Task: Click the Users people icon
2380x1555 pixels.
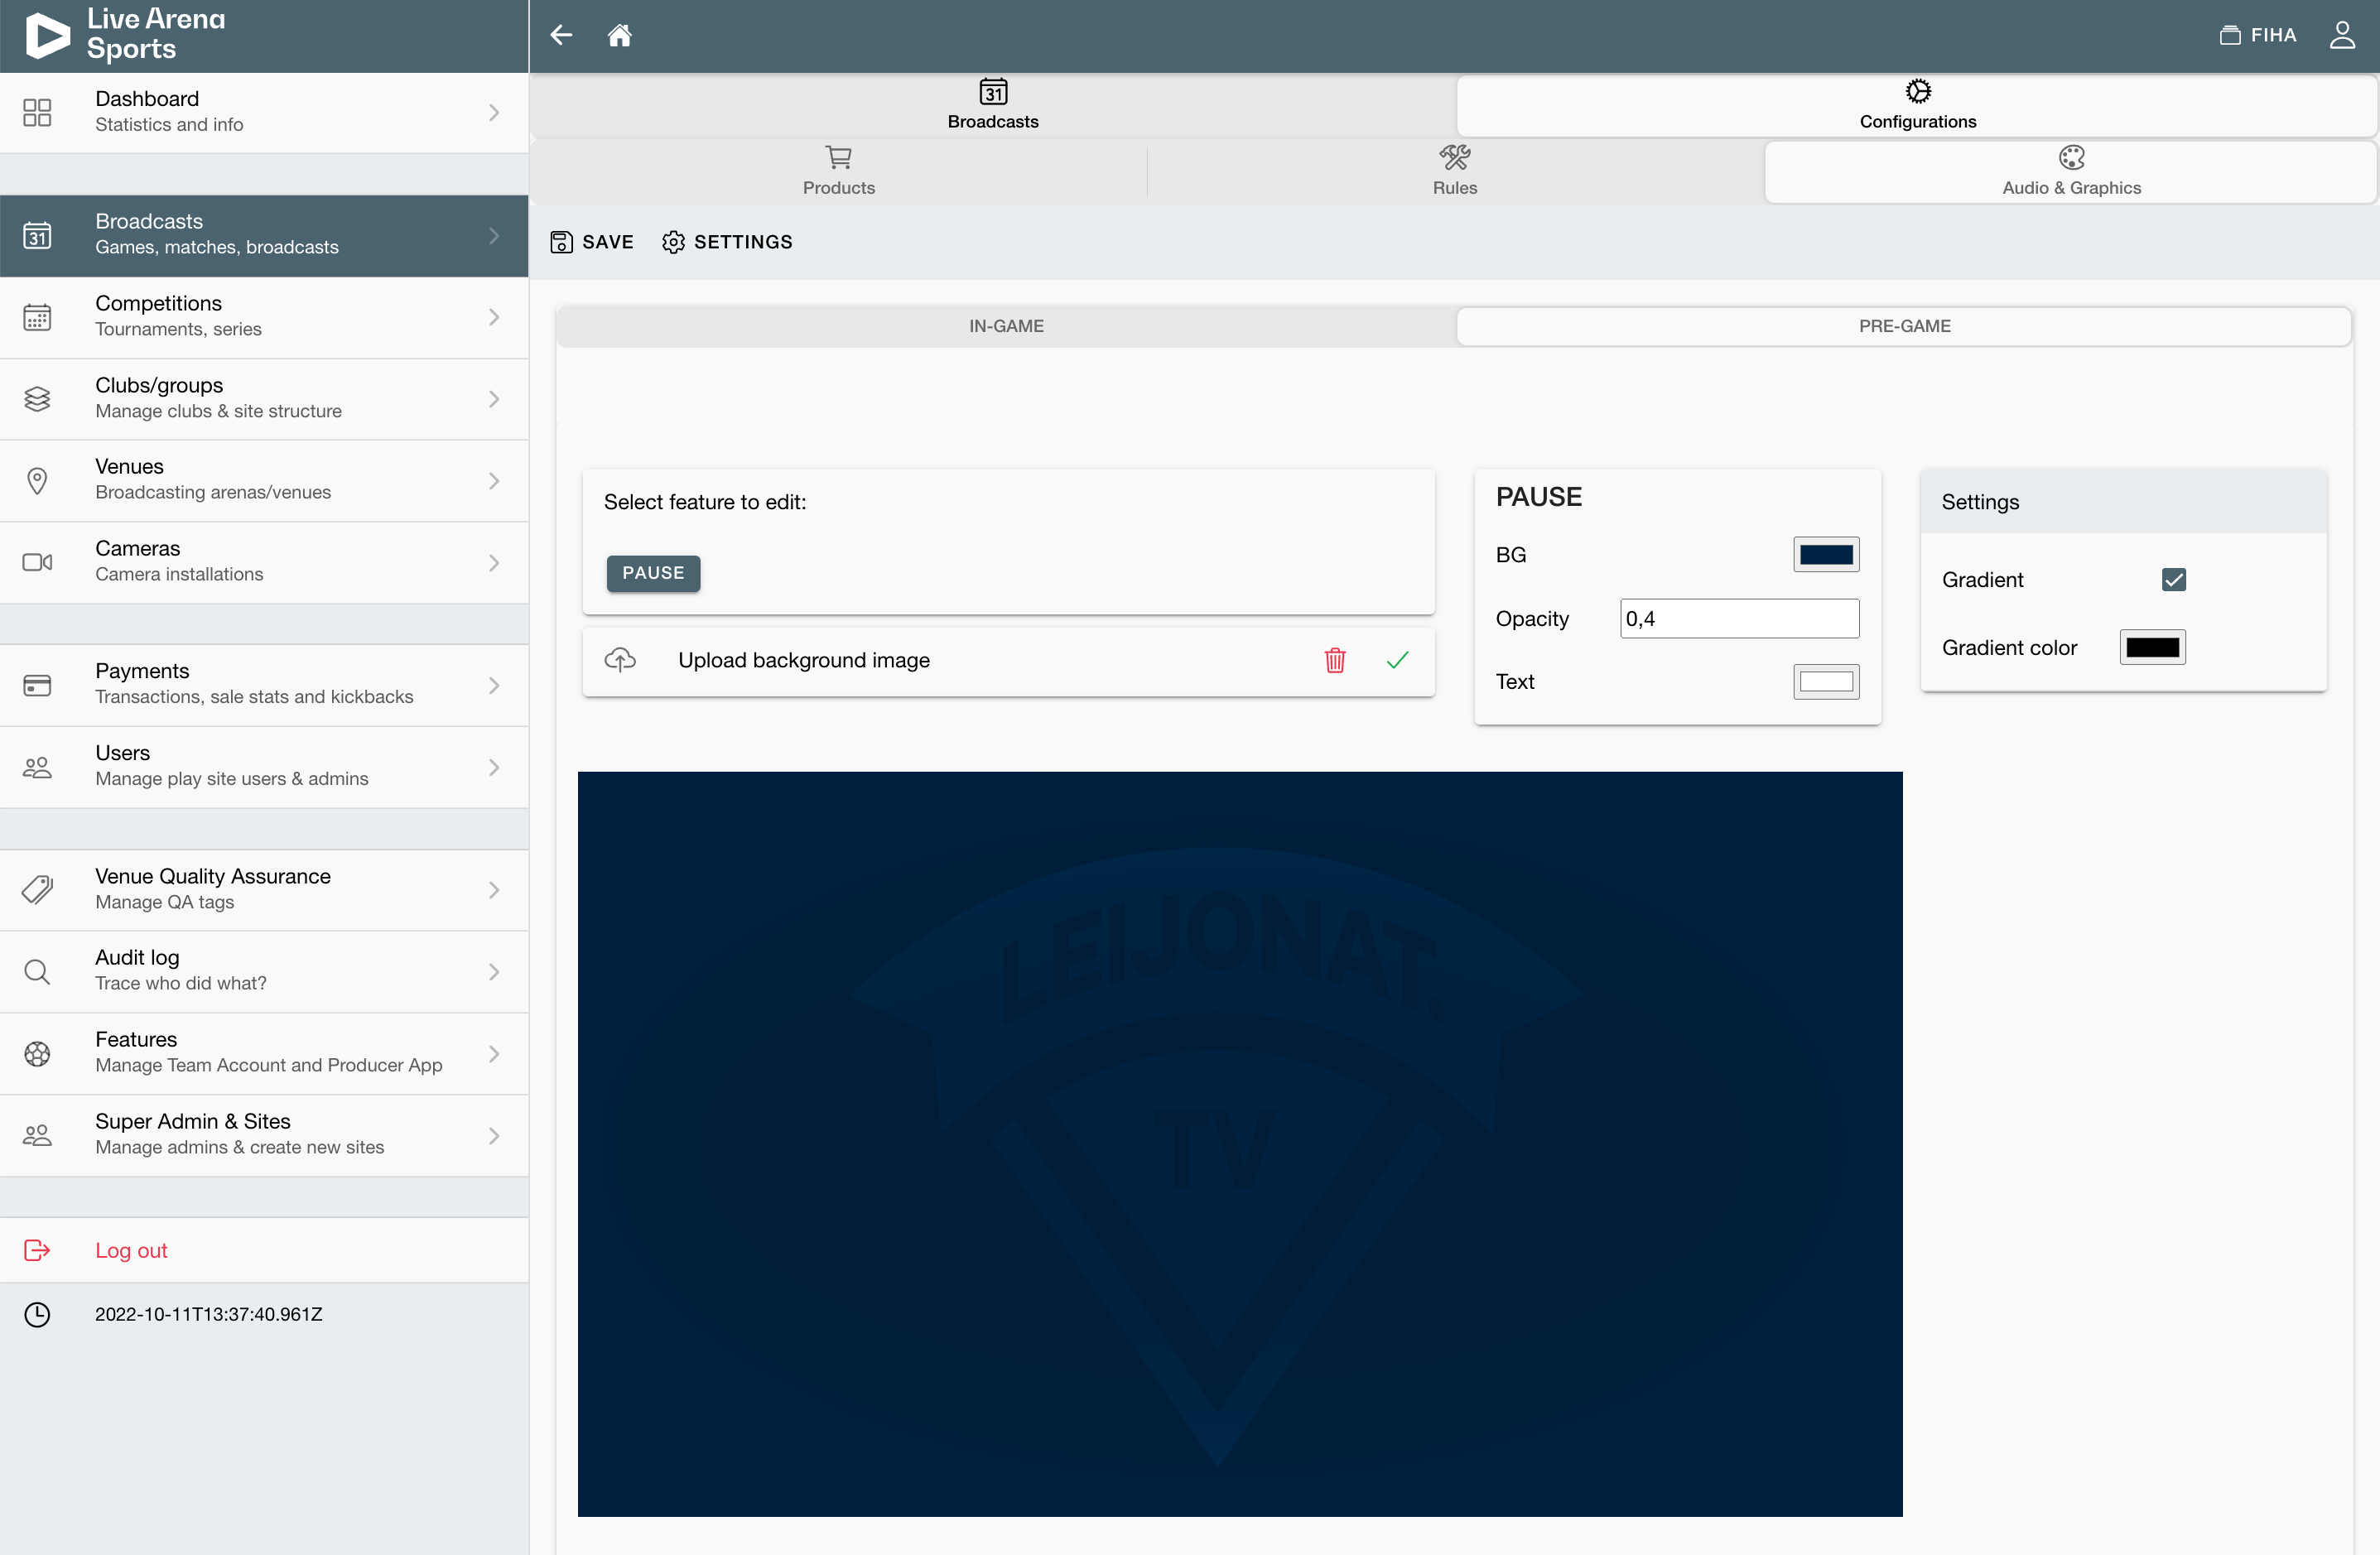Action: coord(37,767)
